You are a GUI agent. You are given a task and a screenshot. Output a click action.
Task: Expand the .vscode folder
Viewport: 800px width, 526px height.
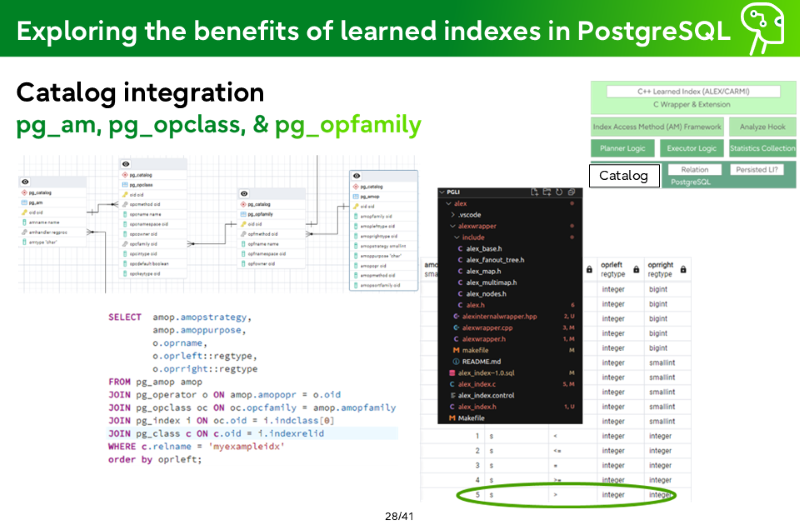pos(453,215)
